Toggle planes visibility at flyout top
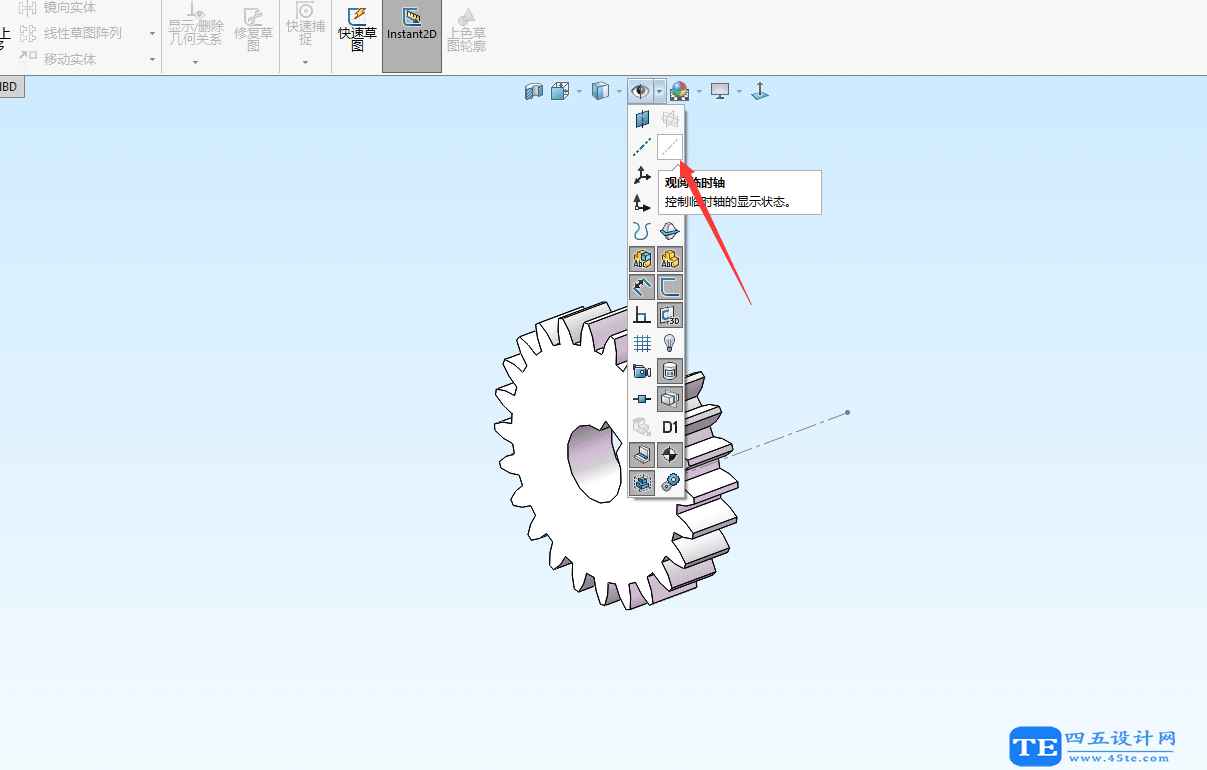Image resolution: width=1207 pixels, height=770 pixels. (641, 118)
